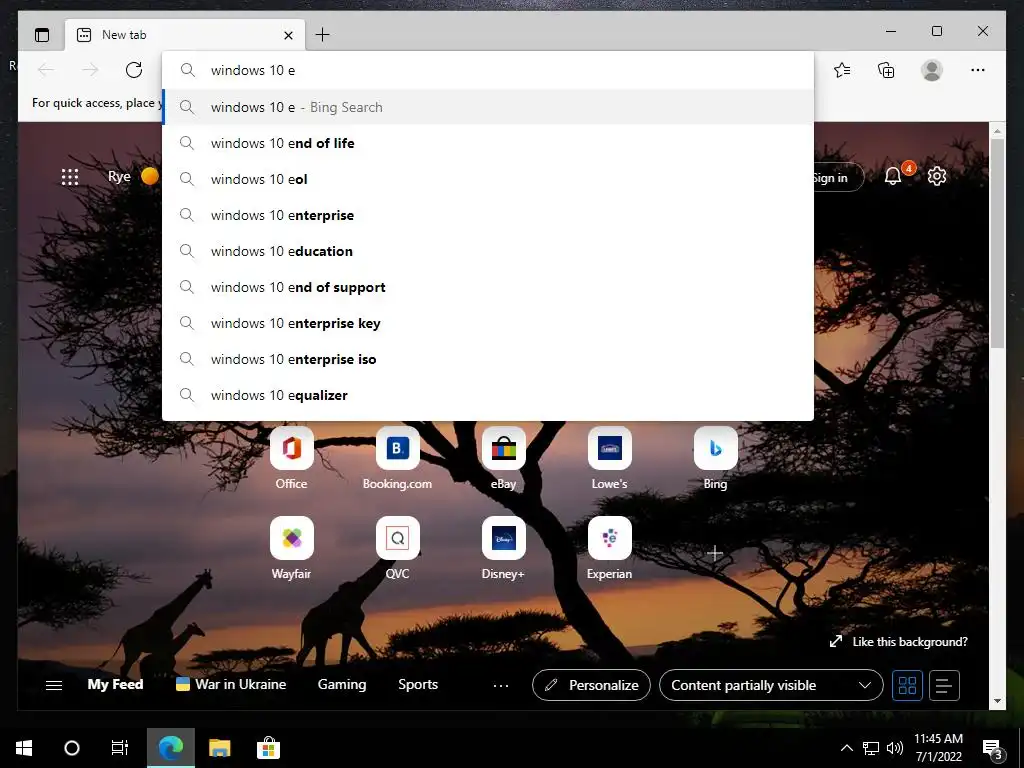Screen dimensions: 1024x768
Task: Open a new browser tab
Action: coord(323,35)
